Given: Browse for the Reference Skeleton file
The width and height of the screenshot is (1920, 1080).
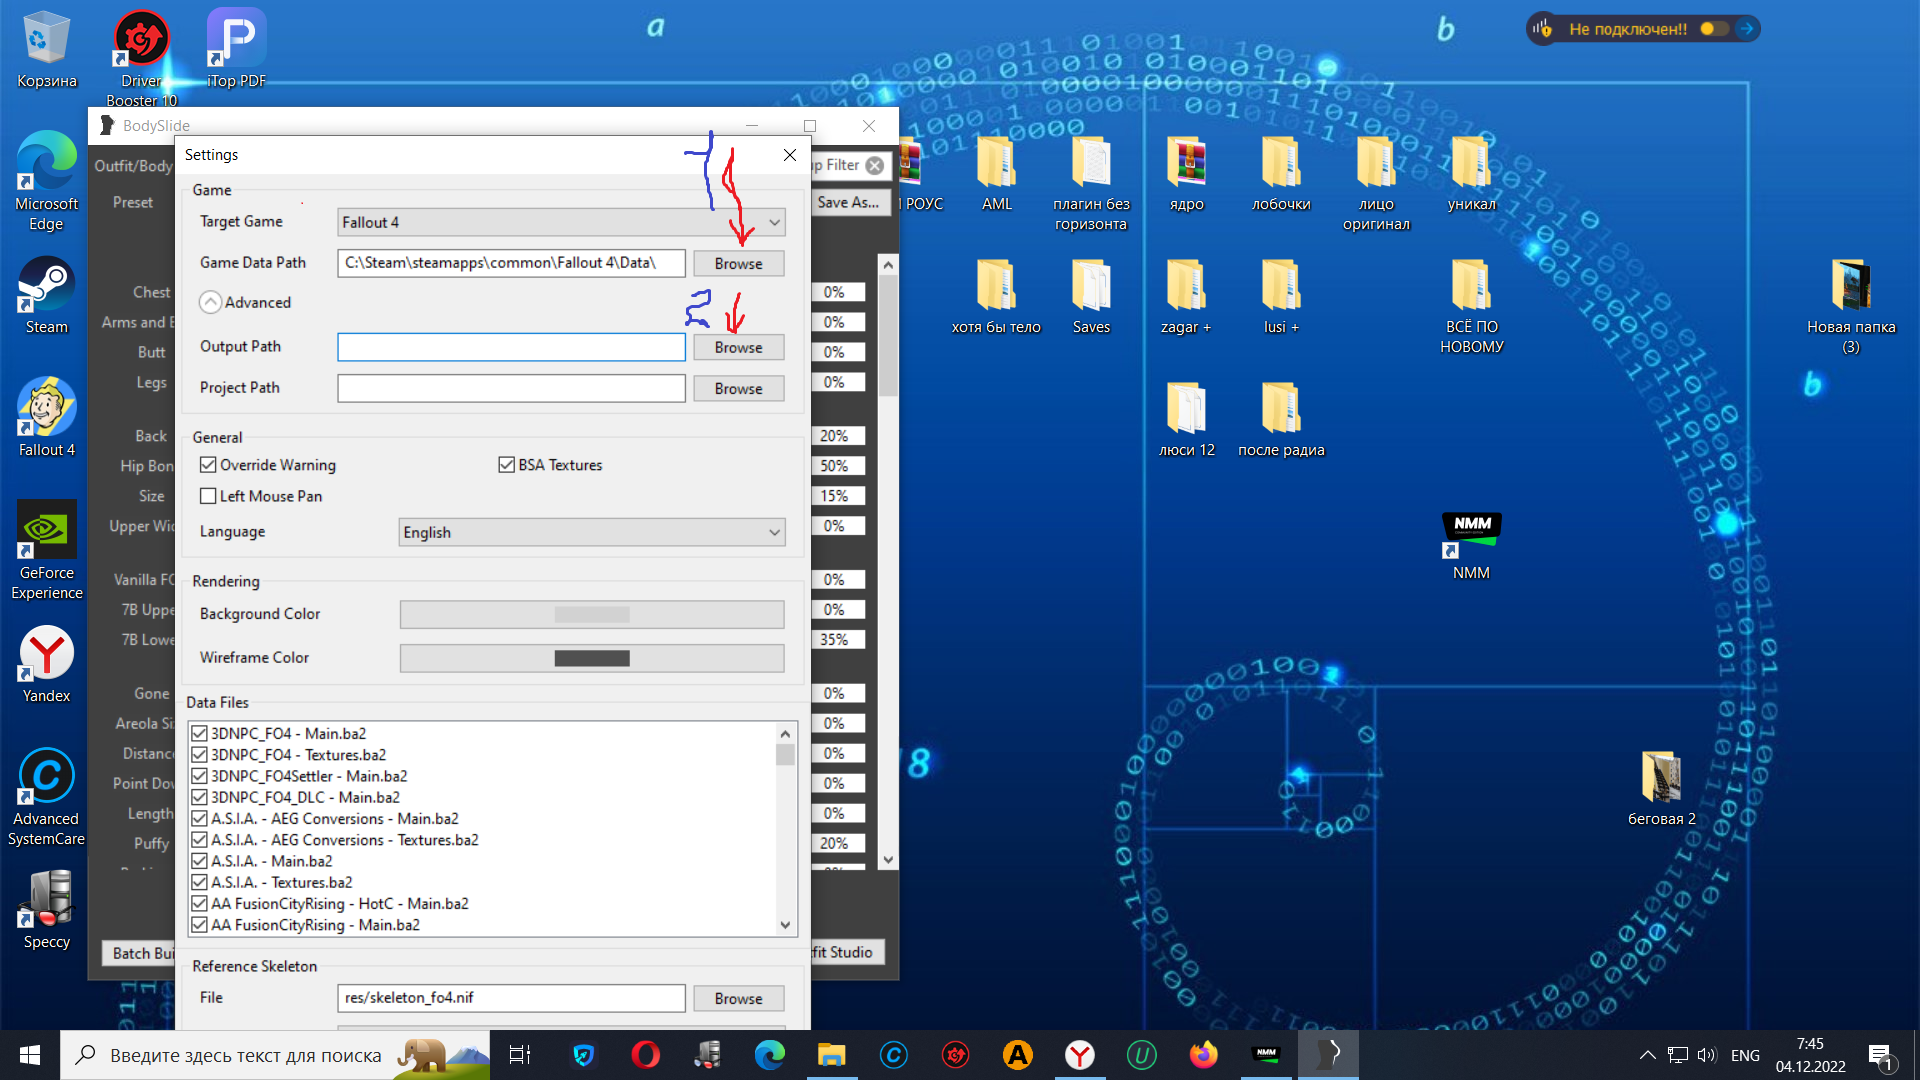Looking at the screenshot, I should (x=738, y=998).
